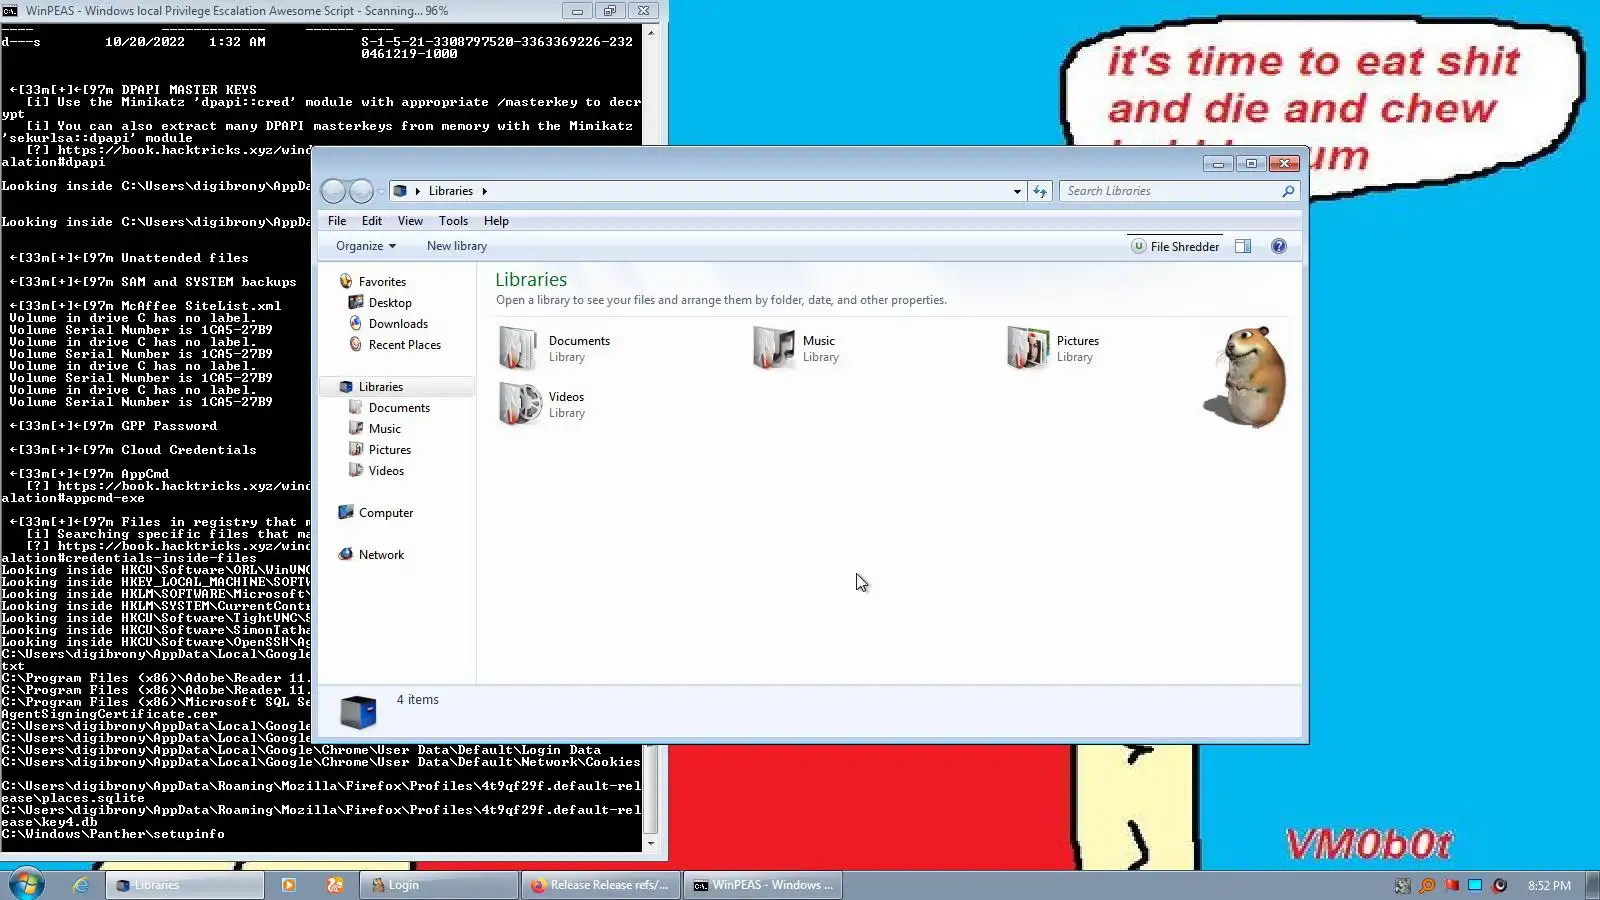Launch Windows Media Player from taskbar
The width and height of the screenshot is (1600, 900).
coord(289,885)
